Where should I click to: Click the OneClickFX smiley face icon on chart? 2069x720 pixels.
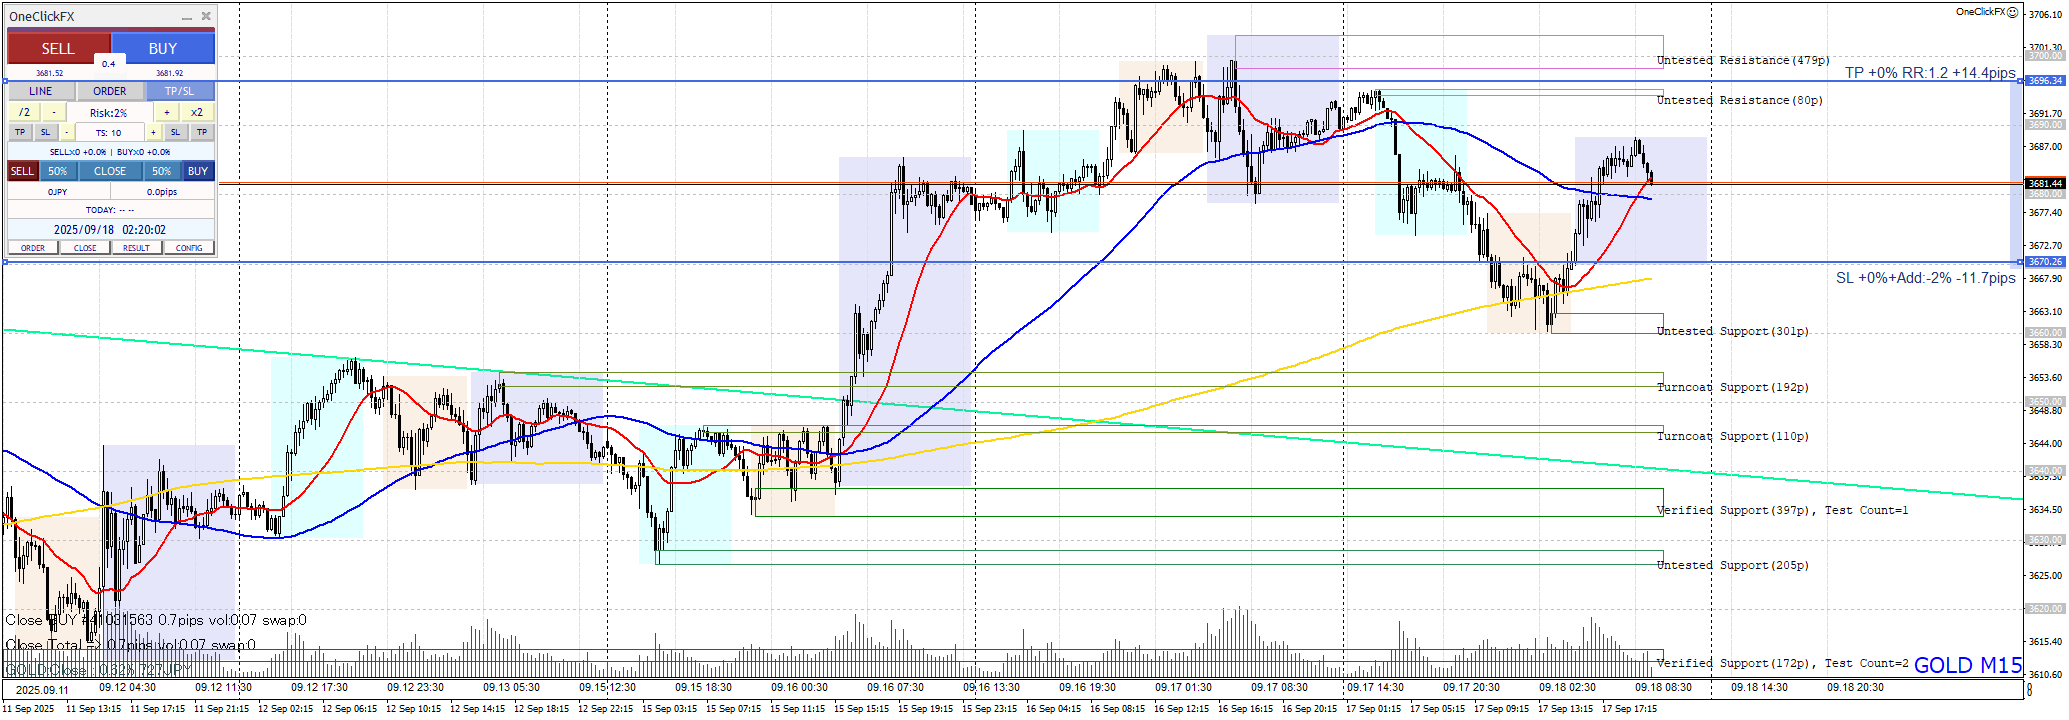[2013, 12]
